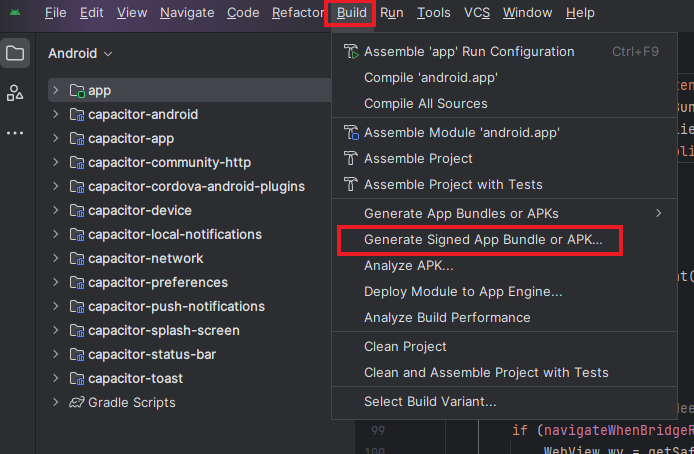Click the Android logo icon in title bar
Screen dimensions: 694x454
[x=15, y=13]
